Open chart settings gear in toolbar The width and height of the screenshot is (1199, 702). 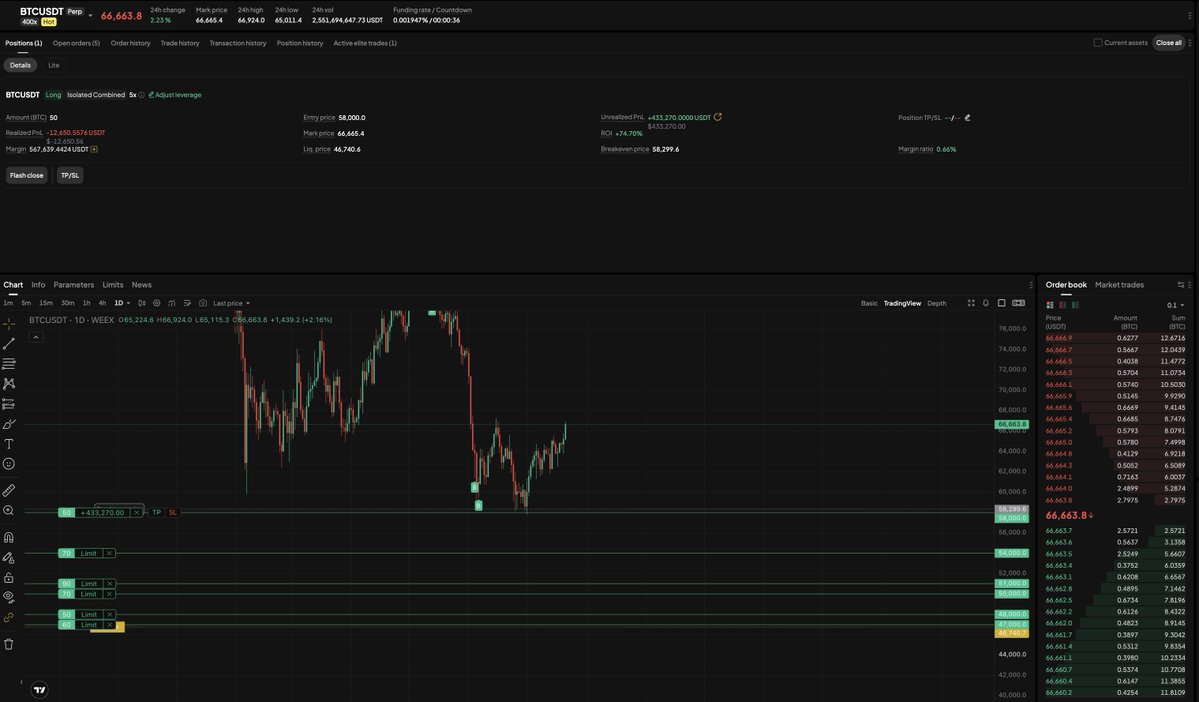(157, 304)
